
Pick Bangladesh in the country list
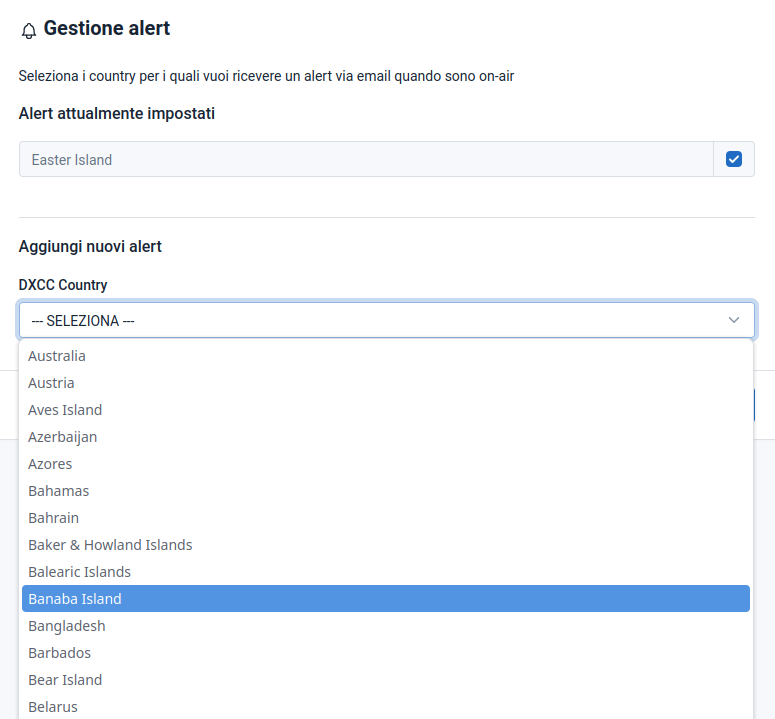pyautogui.click(x=67, y=626)
